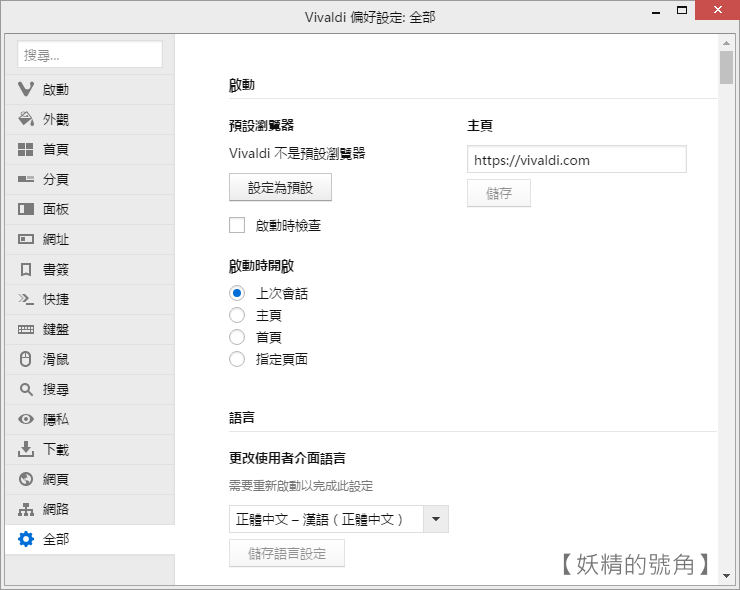
Task: Show the 隱私 settings category
Action: click(x=90, y=419)
